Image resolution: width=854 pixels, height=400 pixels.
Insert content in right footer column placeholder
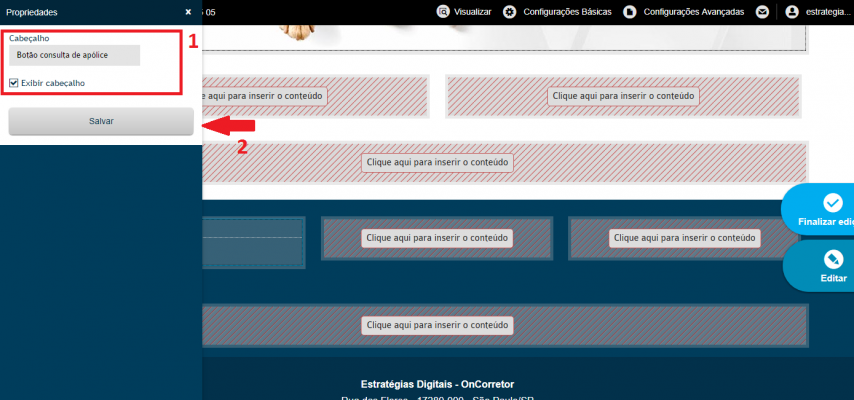[685, 238]
